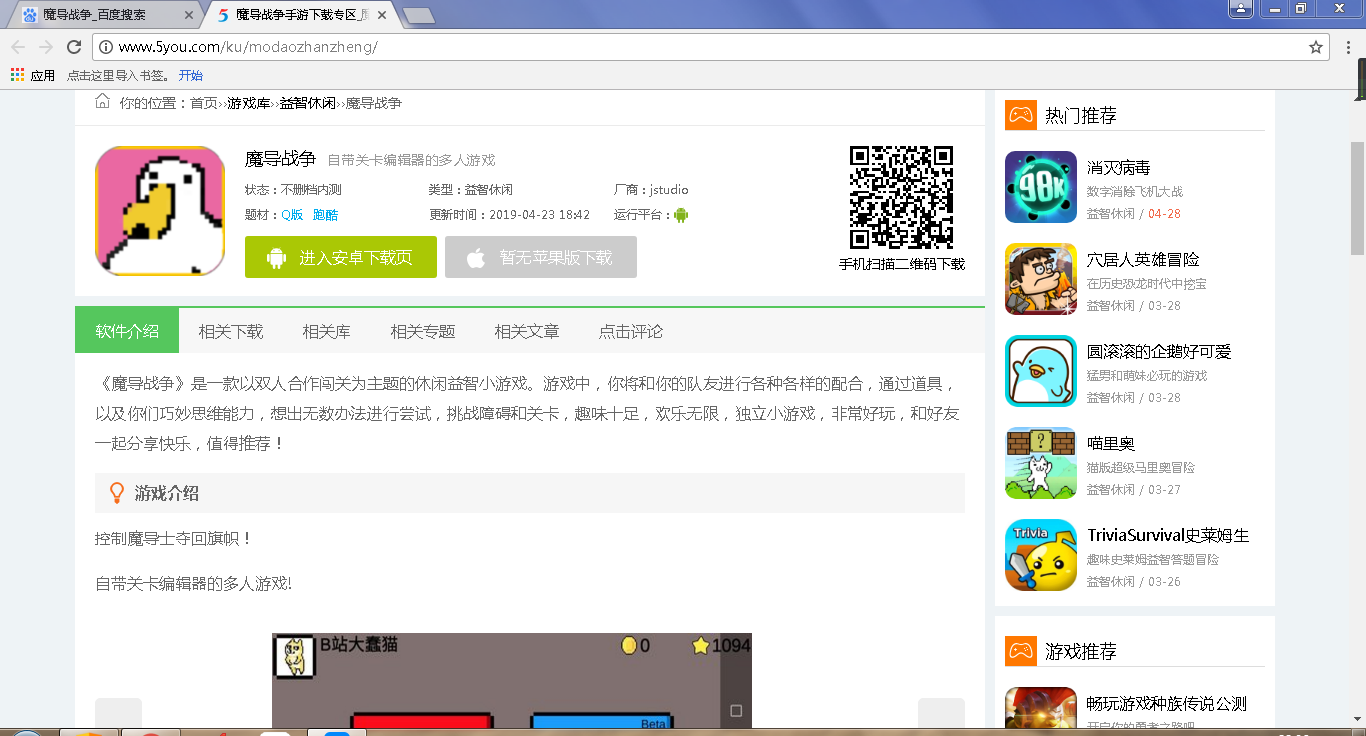The width and height of the screenshot is (1366, 736).
Task: Click the TriviaSurvival史莱姆生 game icon
Action: point(1041,555)
